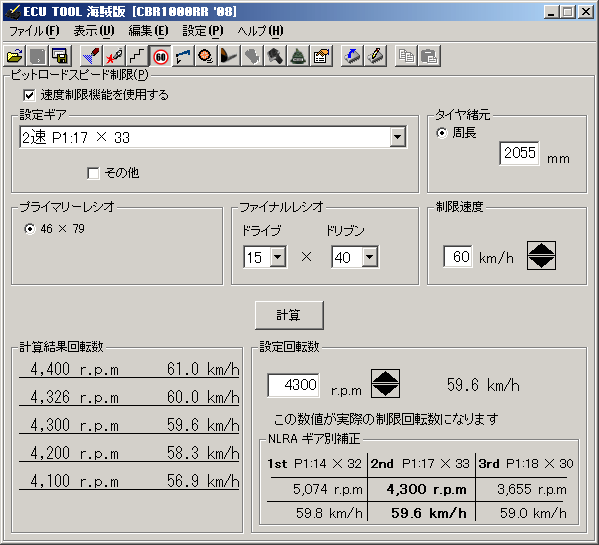
Task: Open the ドライブ sprocket dropdown showing 15
Action: tap(278, 257)
